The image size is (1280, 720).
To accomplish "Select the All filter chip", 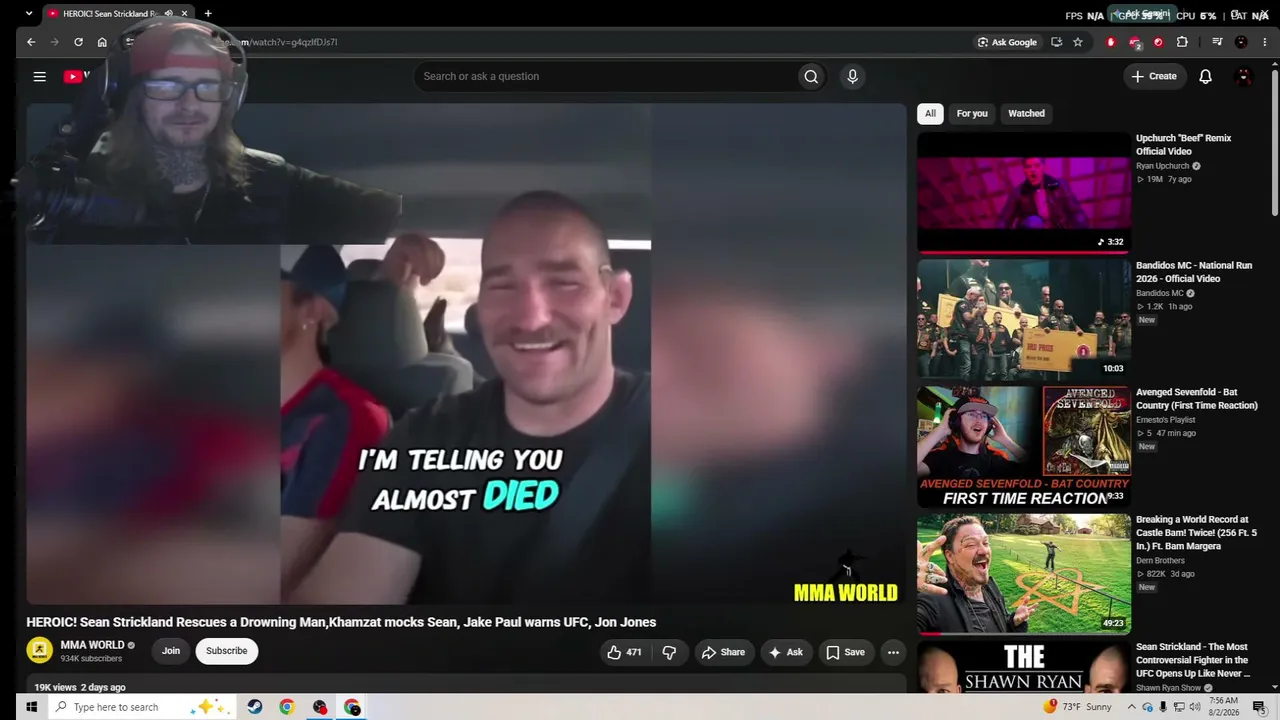I will 930,114.
